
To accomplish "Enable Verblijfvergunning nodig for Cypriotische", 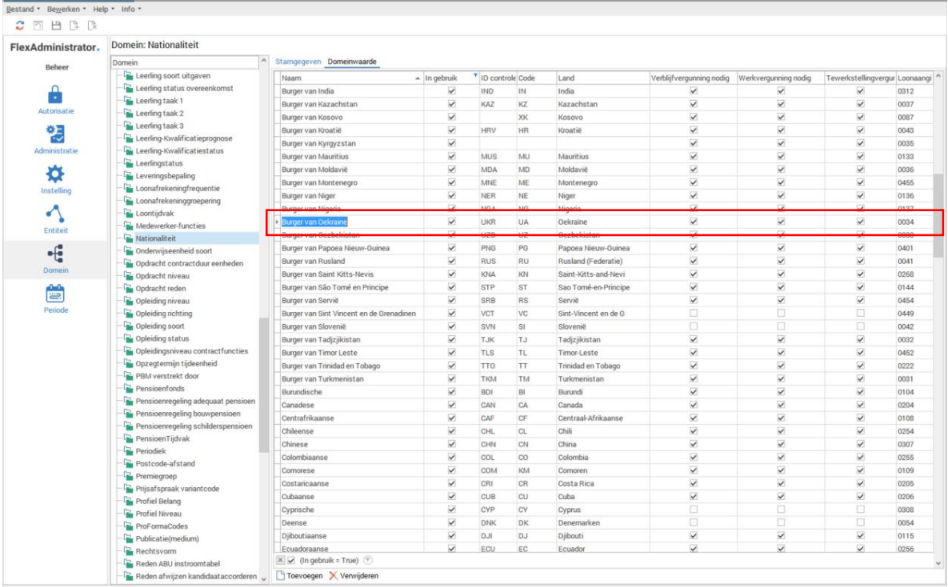I will coord(693,508).
